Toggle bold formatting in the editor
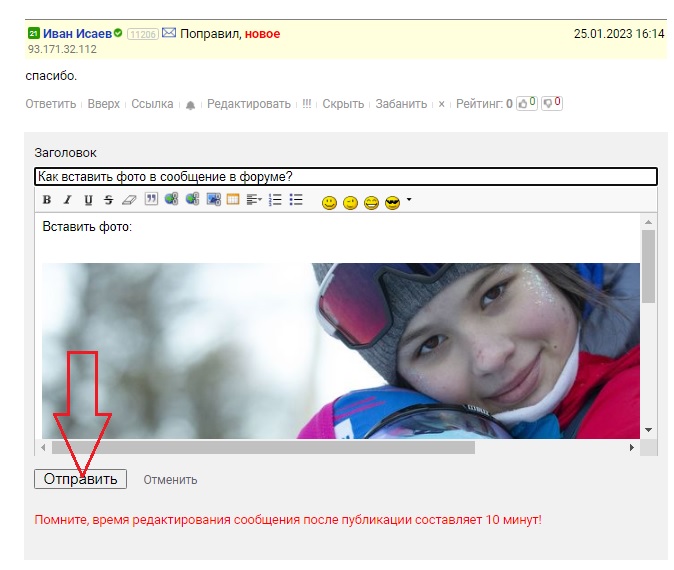The width and height of the screenshot is (674, 570). (x=47, y=200)
